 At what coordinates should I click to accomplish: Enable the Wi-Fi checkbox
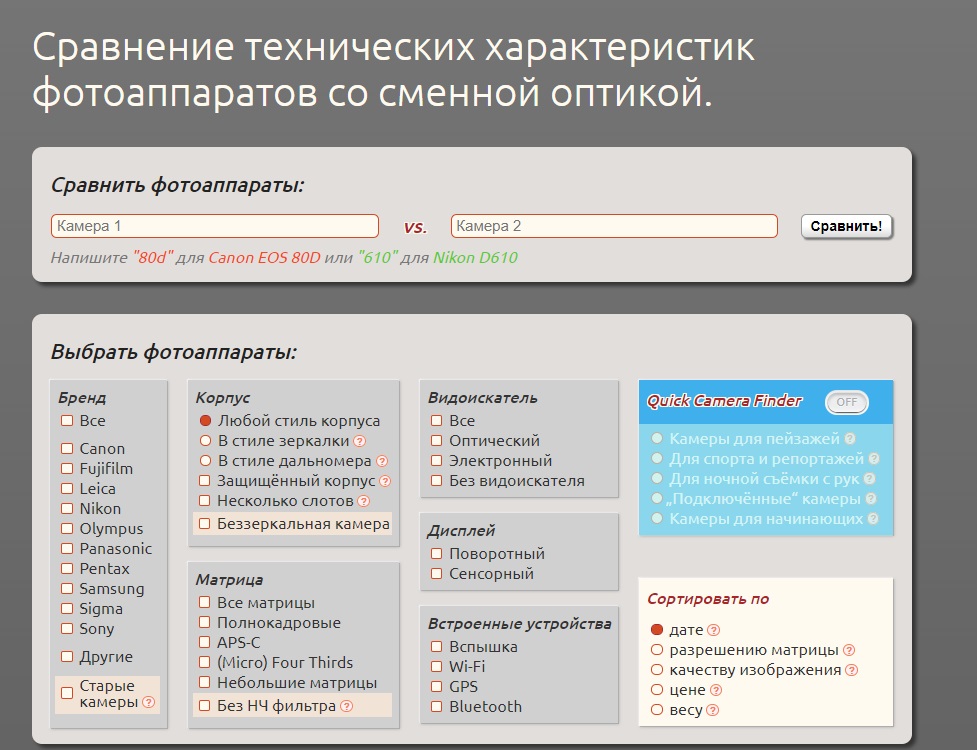(436, 666)
